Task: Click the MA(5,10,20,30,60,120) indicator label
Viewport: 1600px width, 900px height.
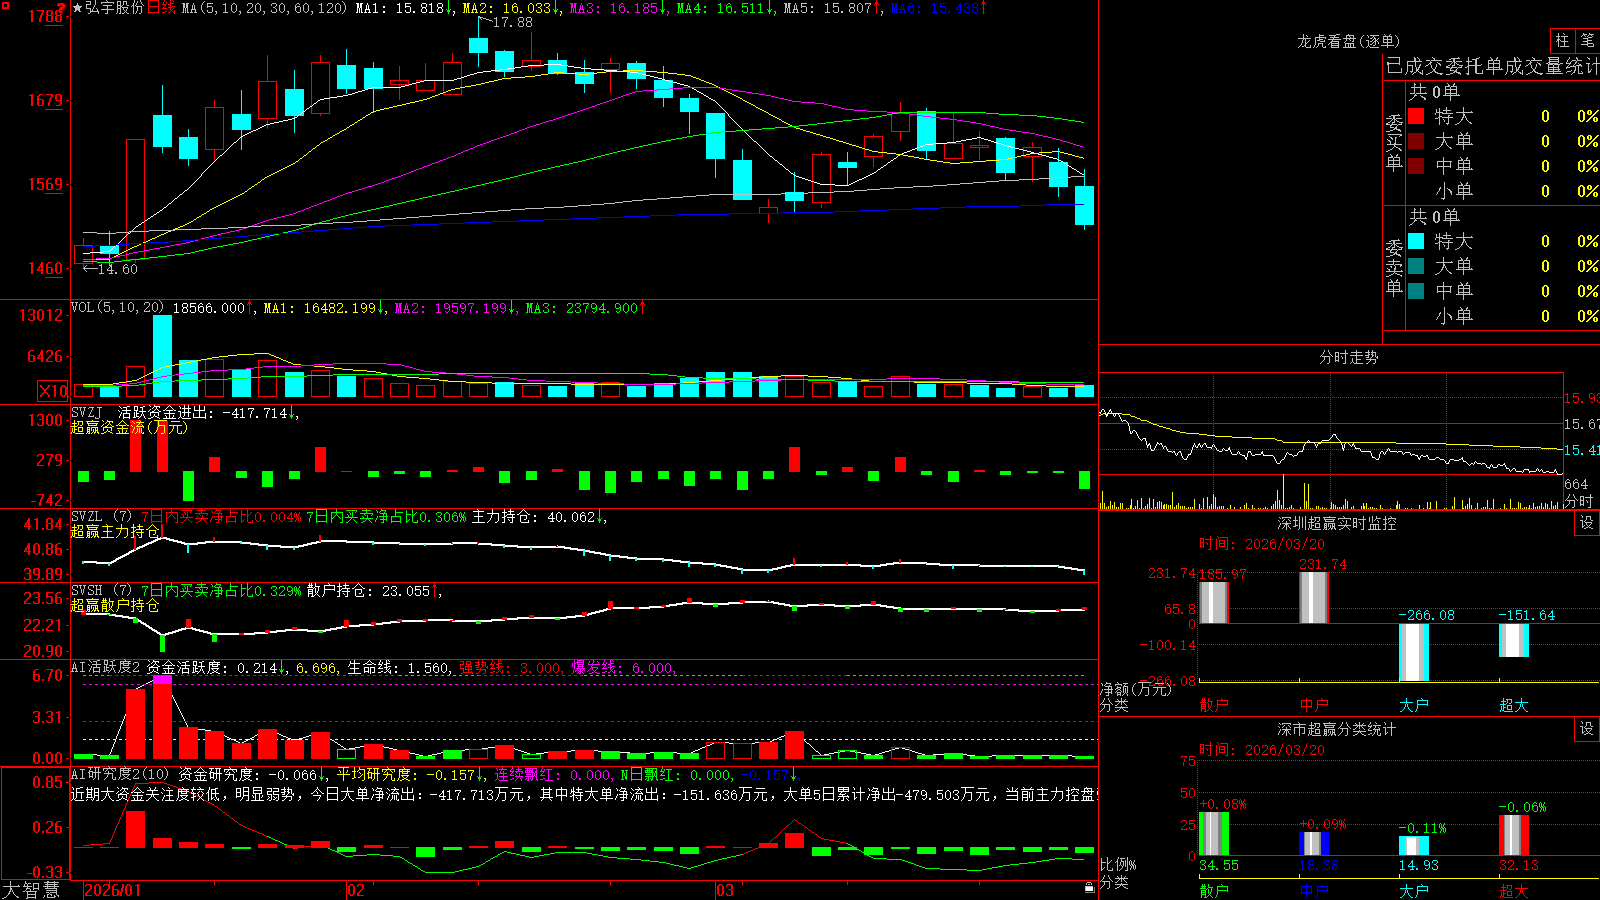Action: [x=264, y=8]
